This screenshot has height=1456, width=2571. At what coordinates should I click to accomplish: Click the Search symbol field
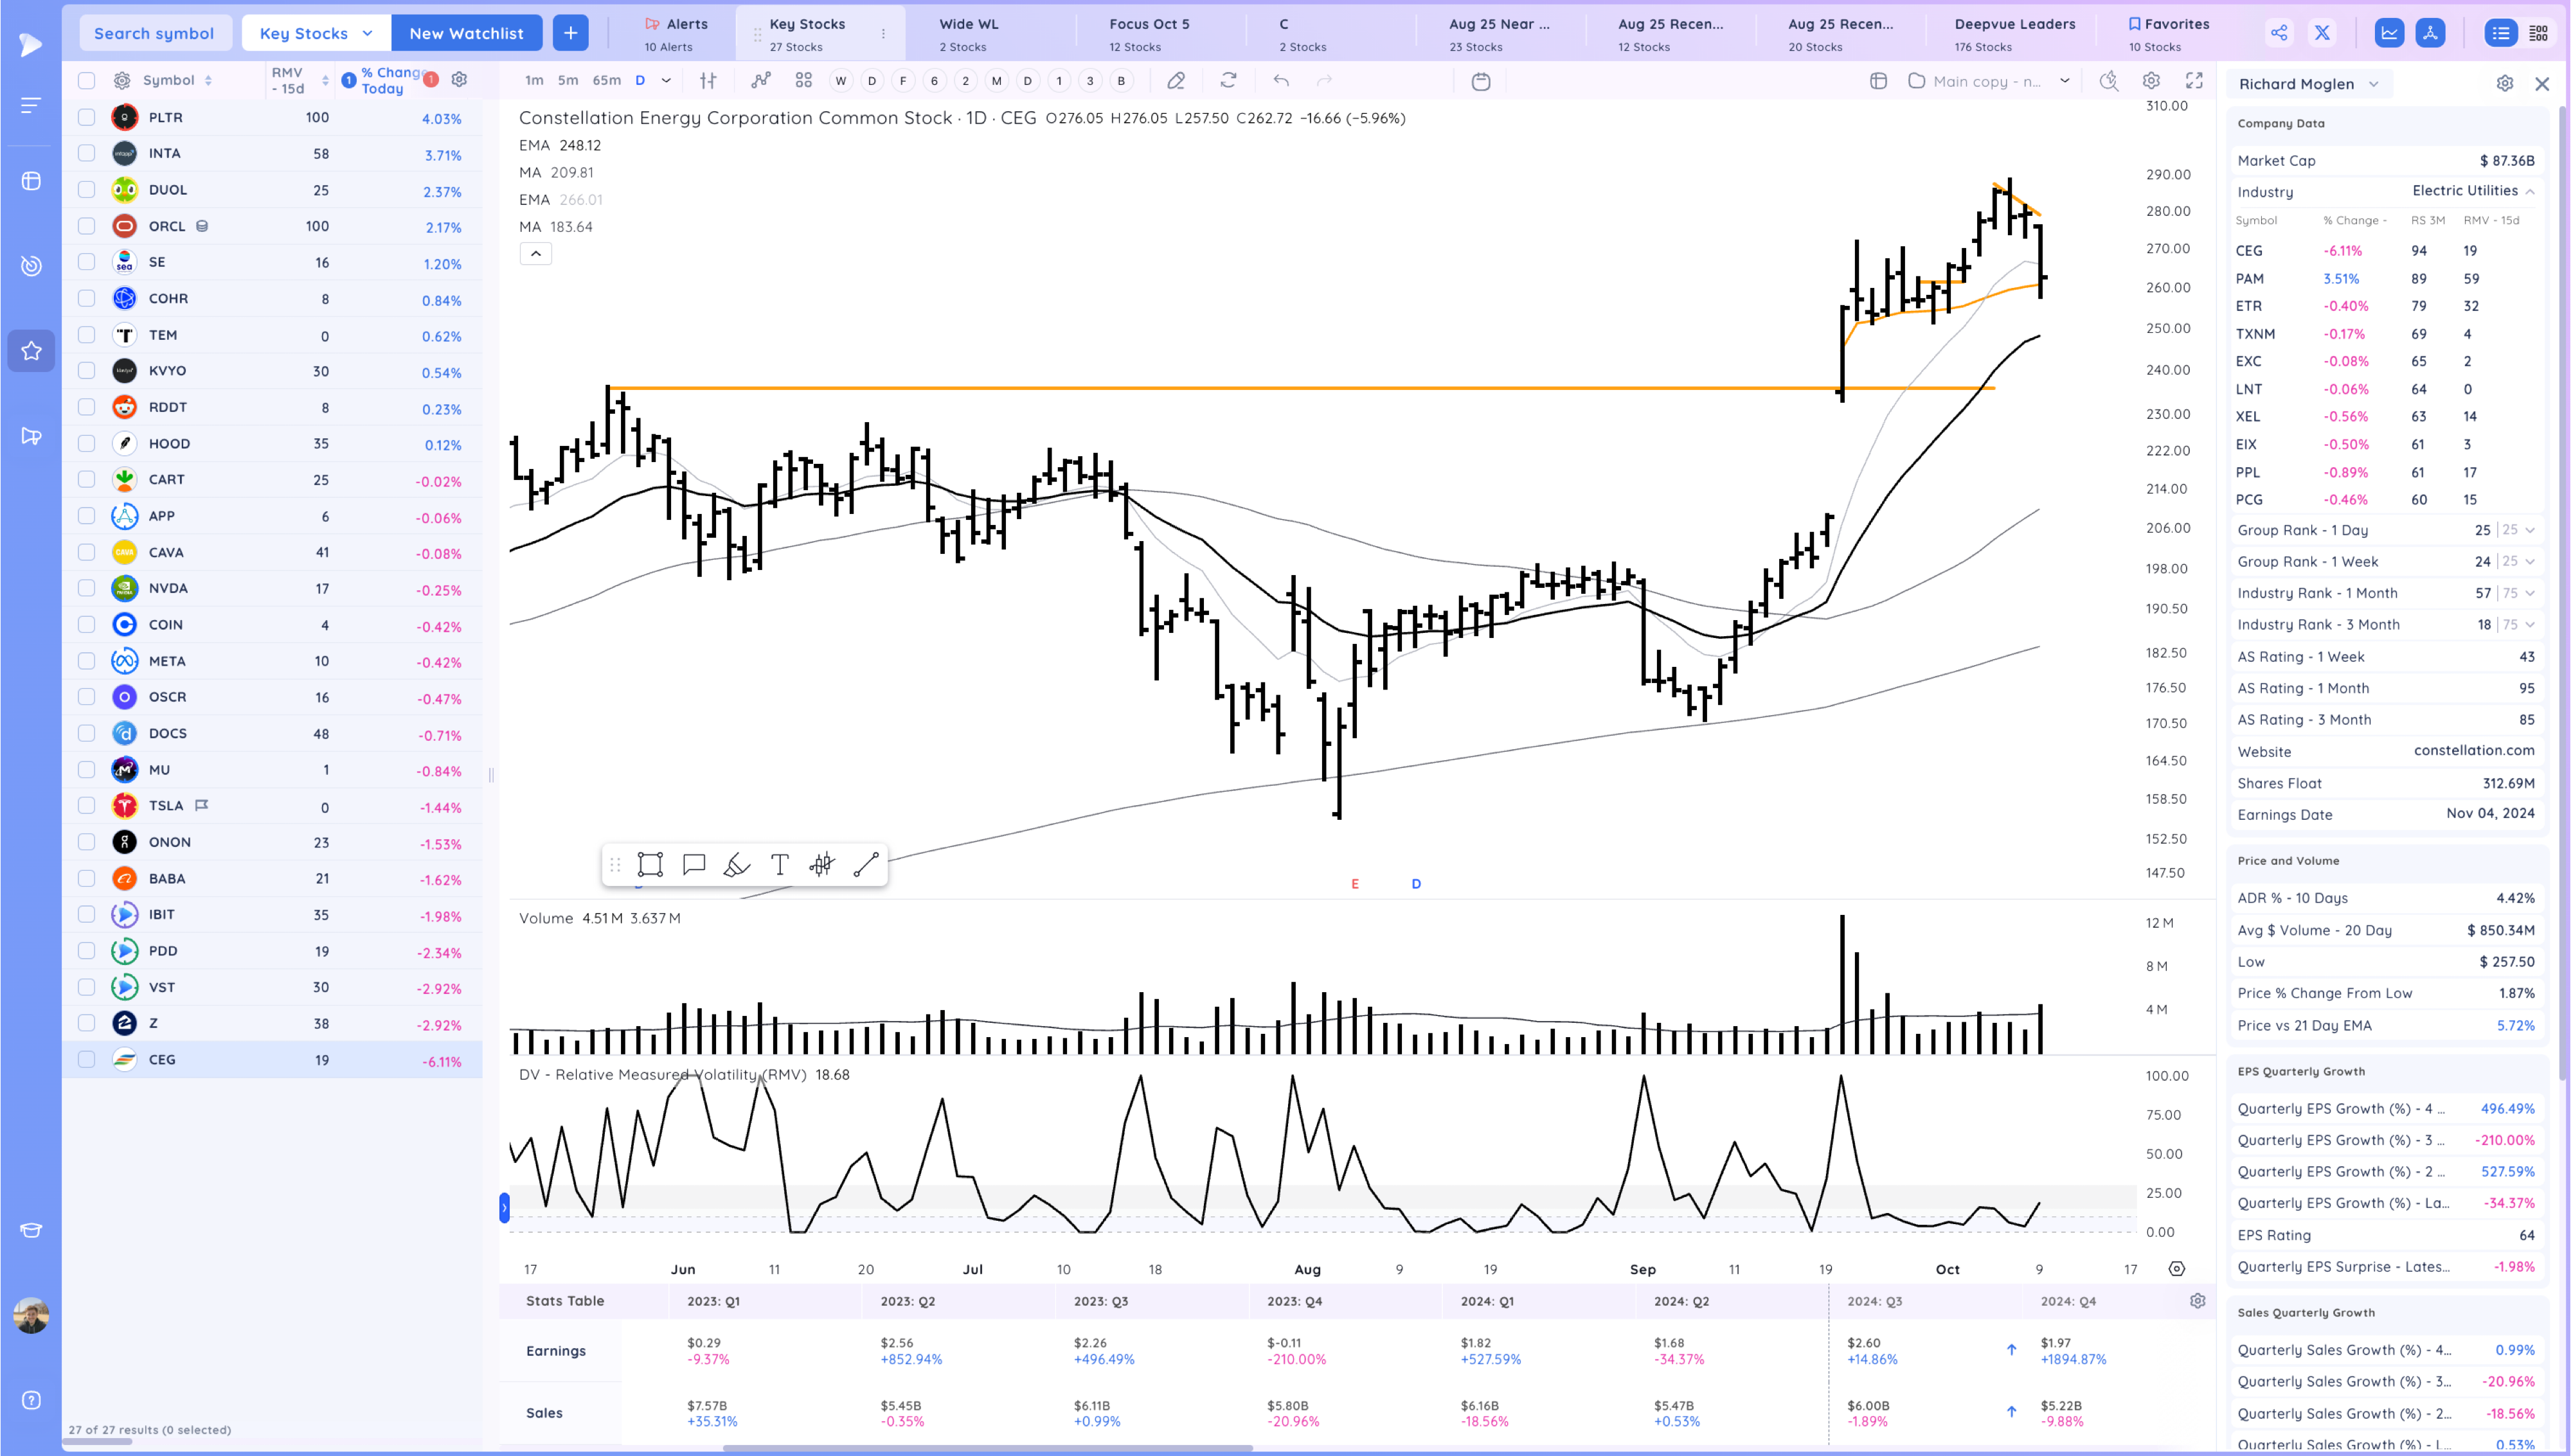pos(154,33)
